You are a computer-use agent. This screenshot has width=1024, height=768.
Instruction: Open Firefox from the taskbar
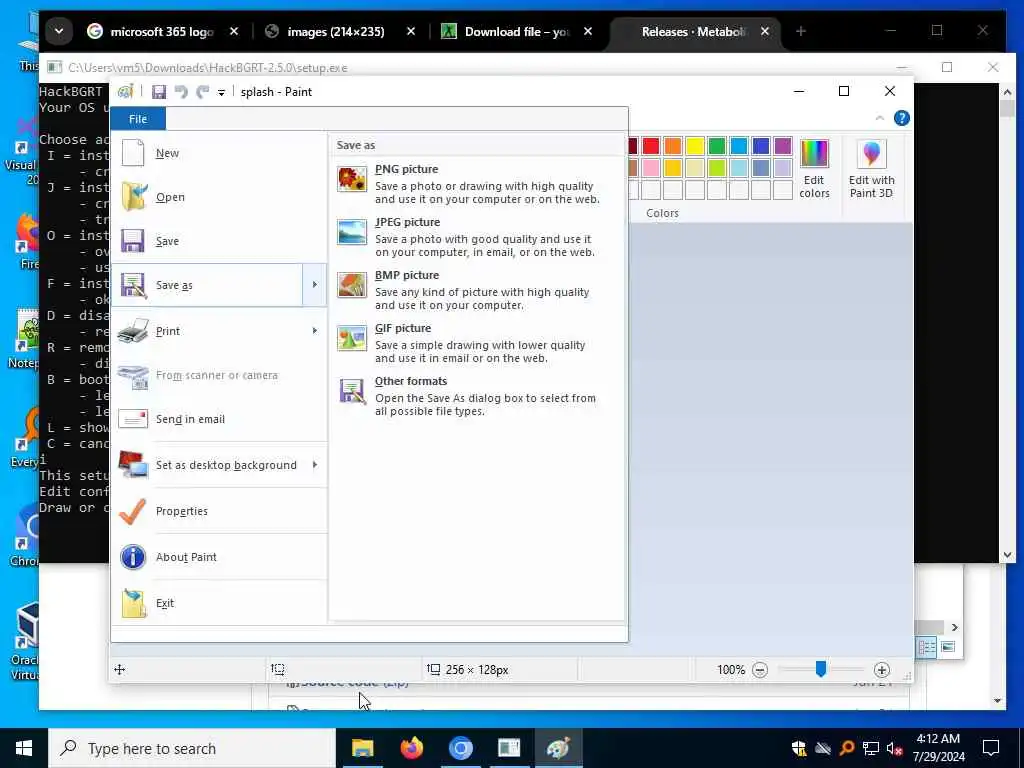pos(411,748)
